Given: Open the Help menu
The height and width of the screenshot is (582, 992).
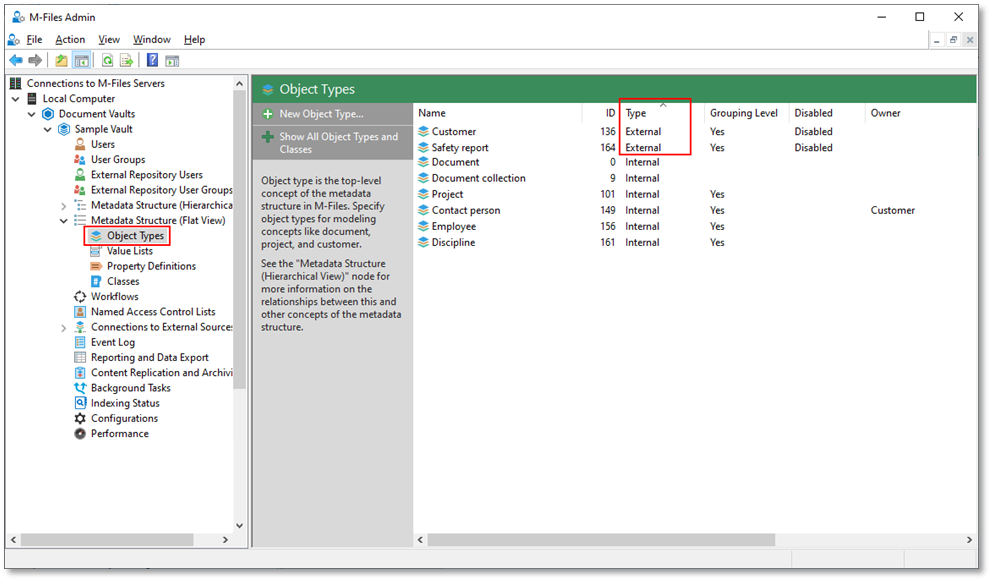Looking at the screenshot, I should [x=194, y=39].
